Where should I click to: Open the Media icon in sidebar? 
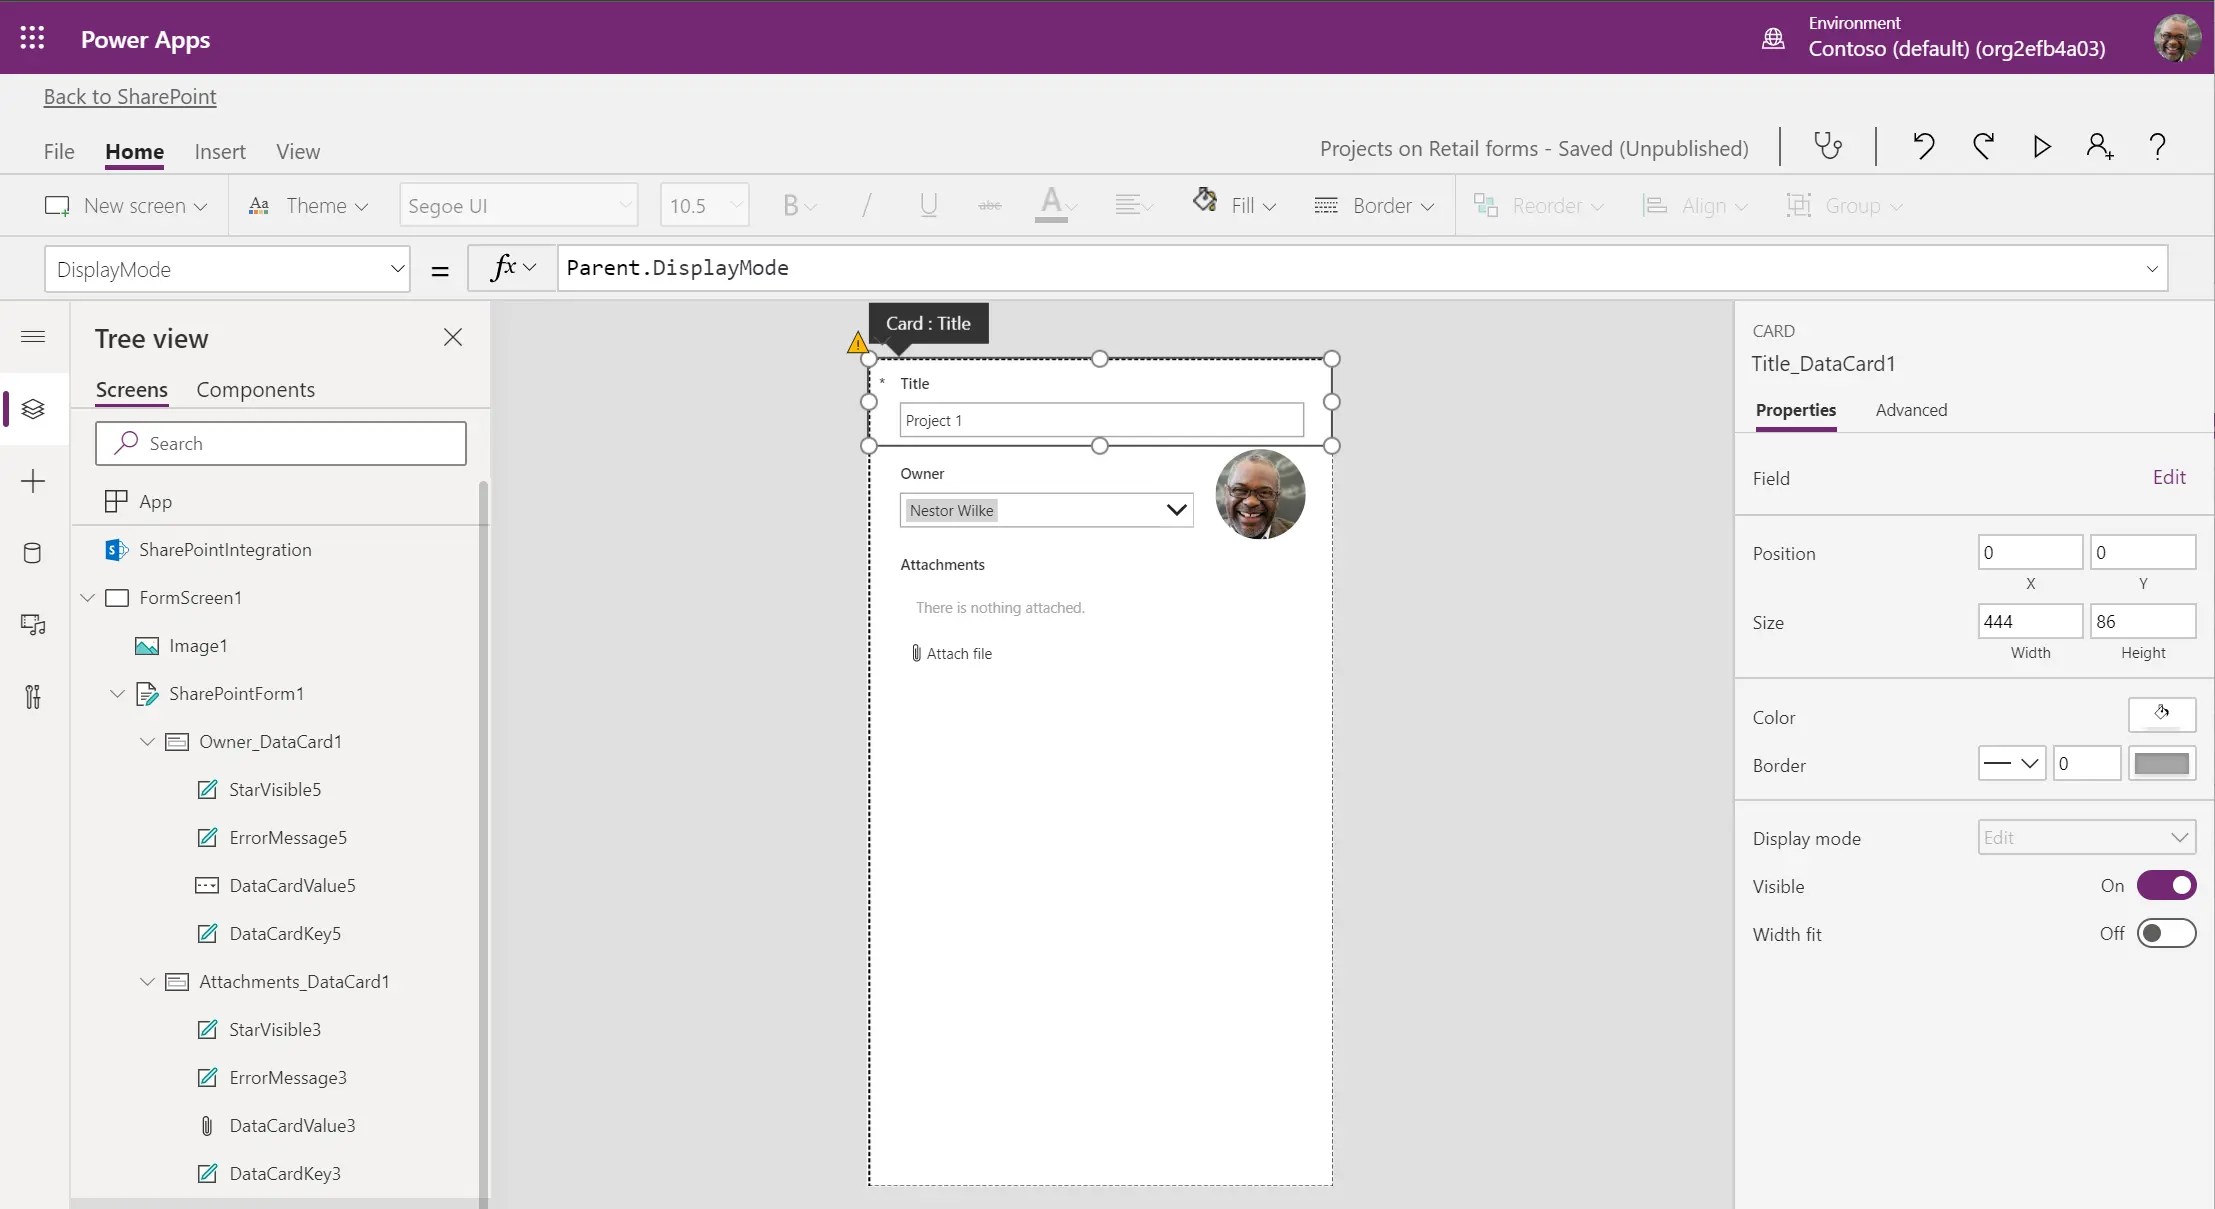[33, 625]
